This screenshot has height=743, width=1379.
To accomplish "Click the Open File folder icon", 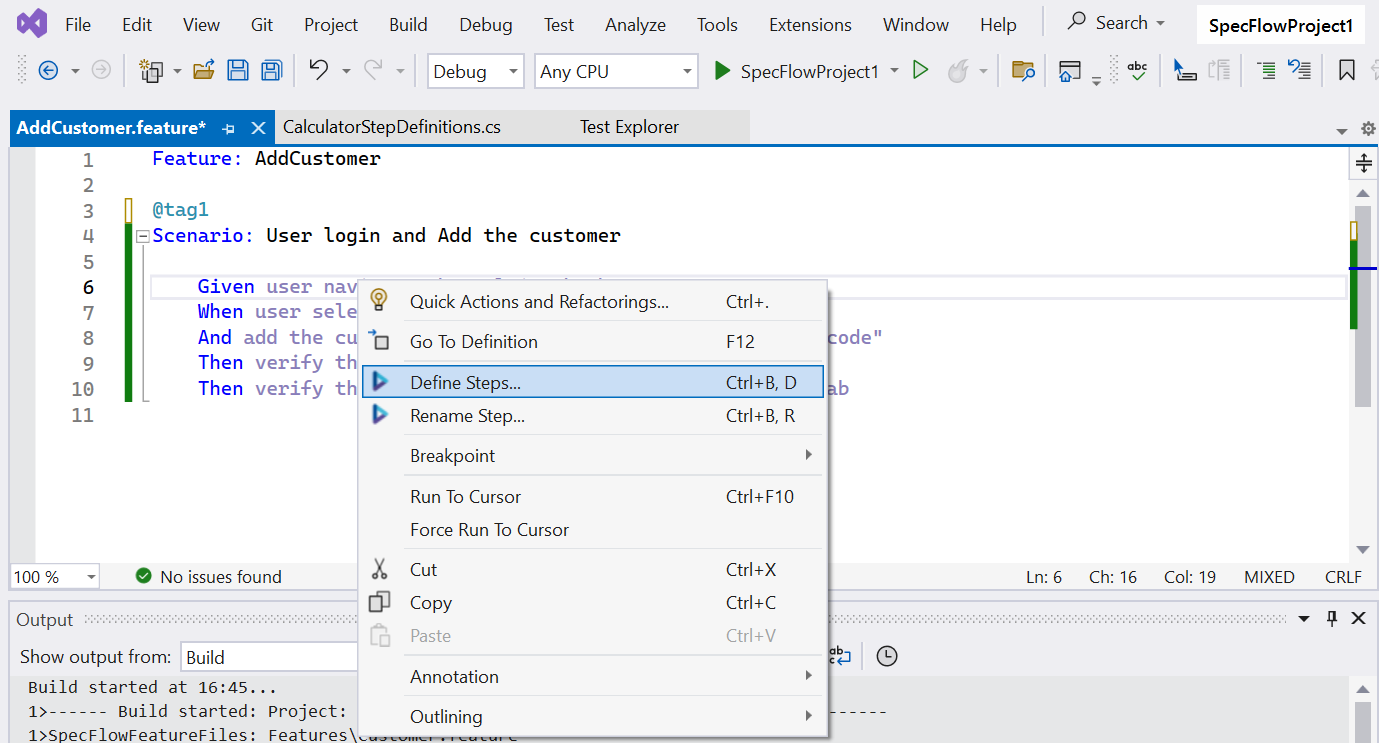I will pos(204,71).
